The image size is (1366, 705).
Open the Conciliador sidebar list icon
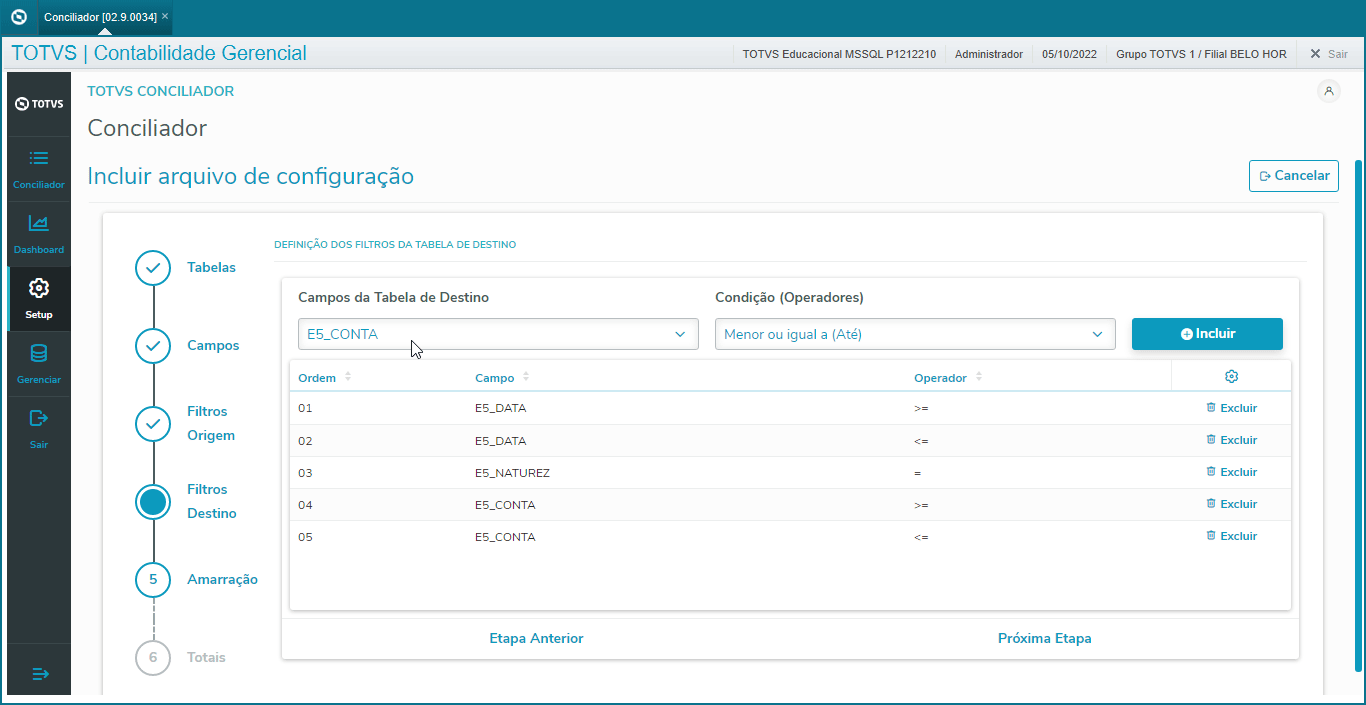coord(39,158)
